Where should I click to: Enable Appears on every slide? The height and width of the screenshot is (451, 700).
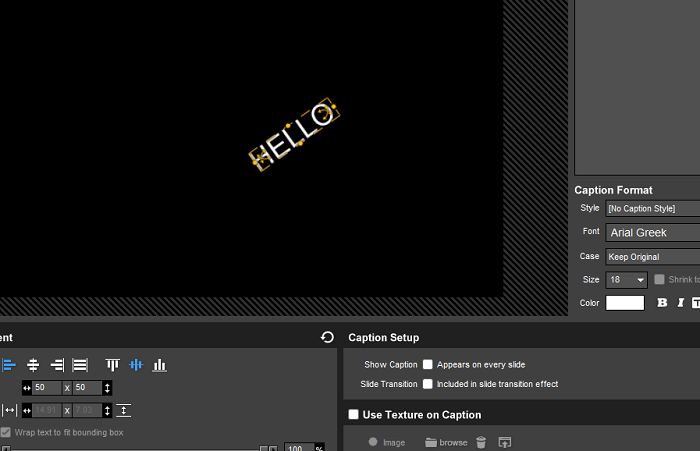click(x=428, y=364)
